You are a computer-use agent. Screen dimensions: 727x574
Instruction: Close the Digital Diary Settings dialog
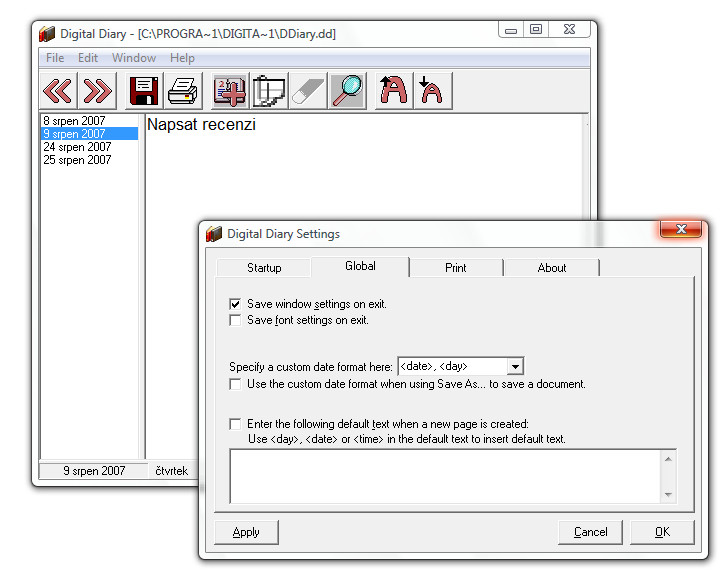(x=681, y=229)
